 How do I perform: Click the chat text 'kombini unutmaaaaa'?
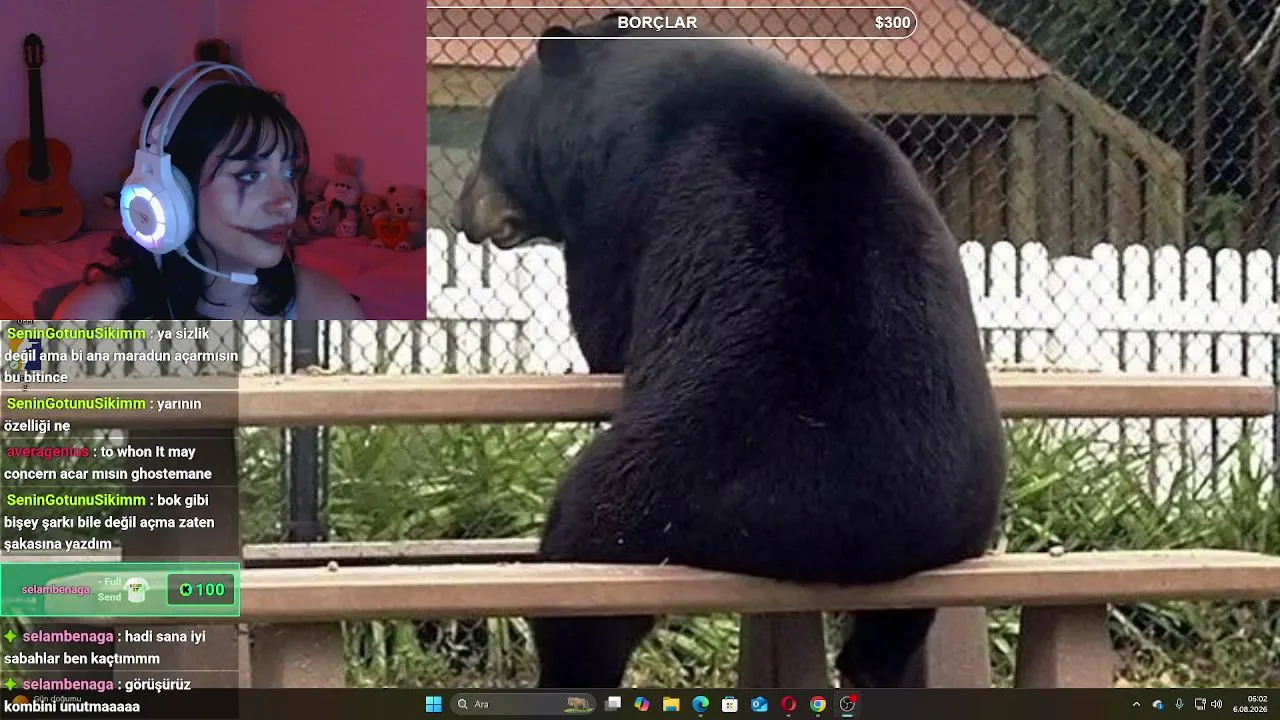pos(72,706)
